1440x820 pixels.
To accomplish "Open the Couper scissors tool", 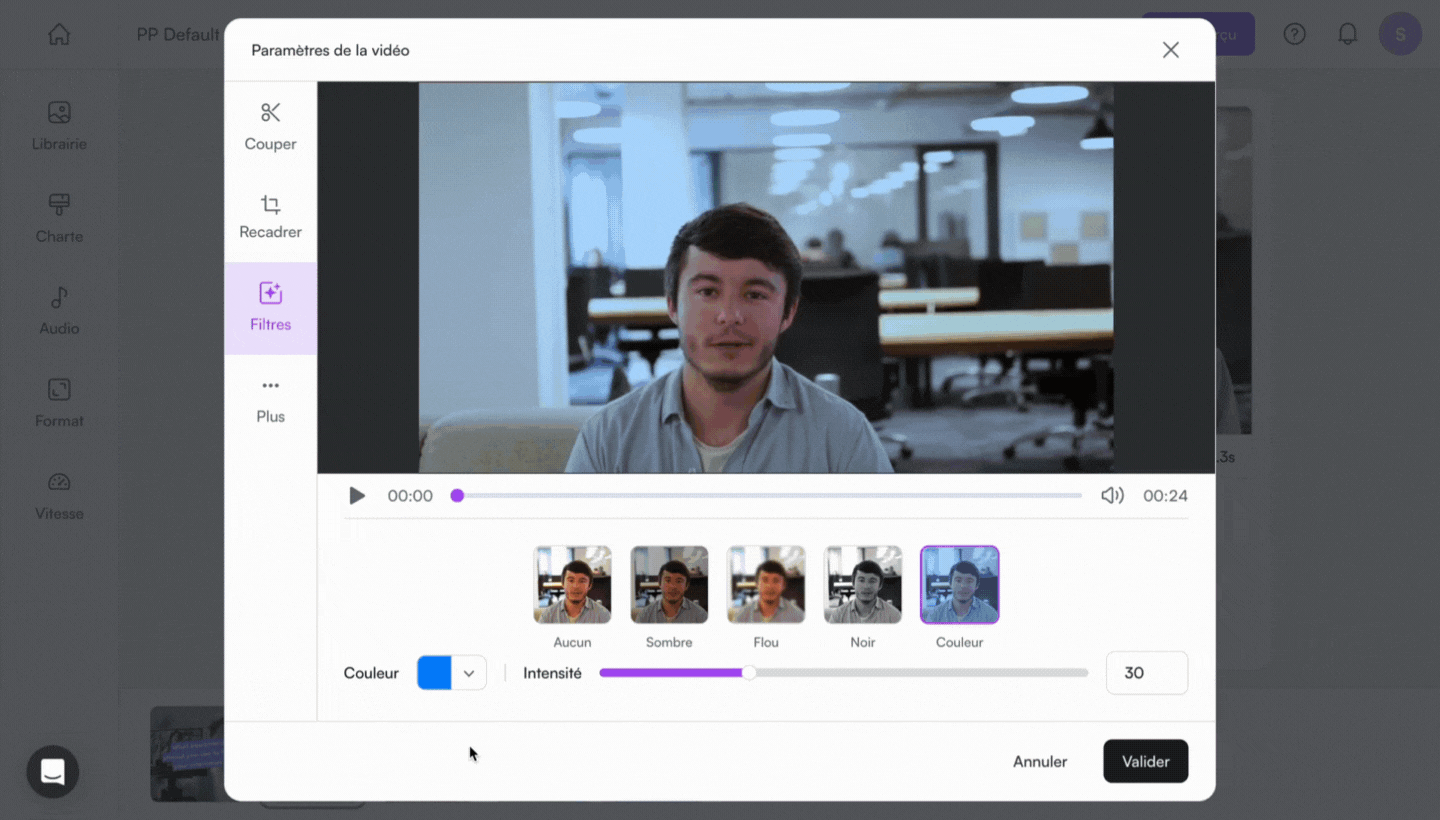I will [x=270, y=126].
